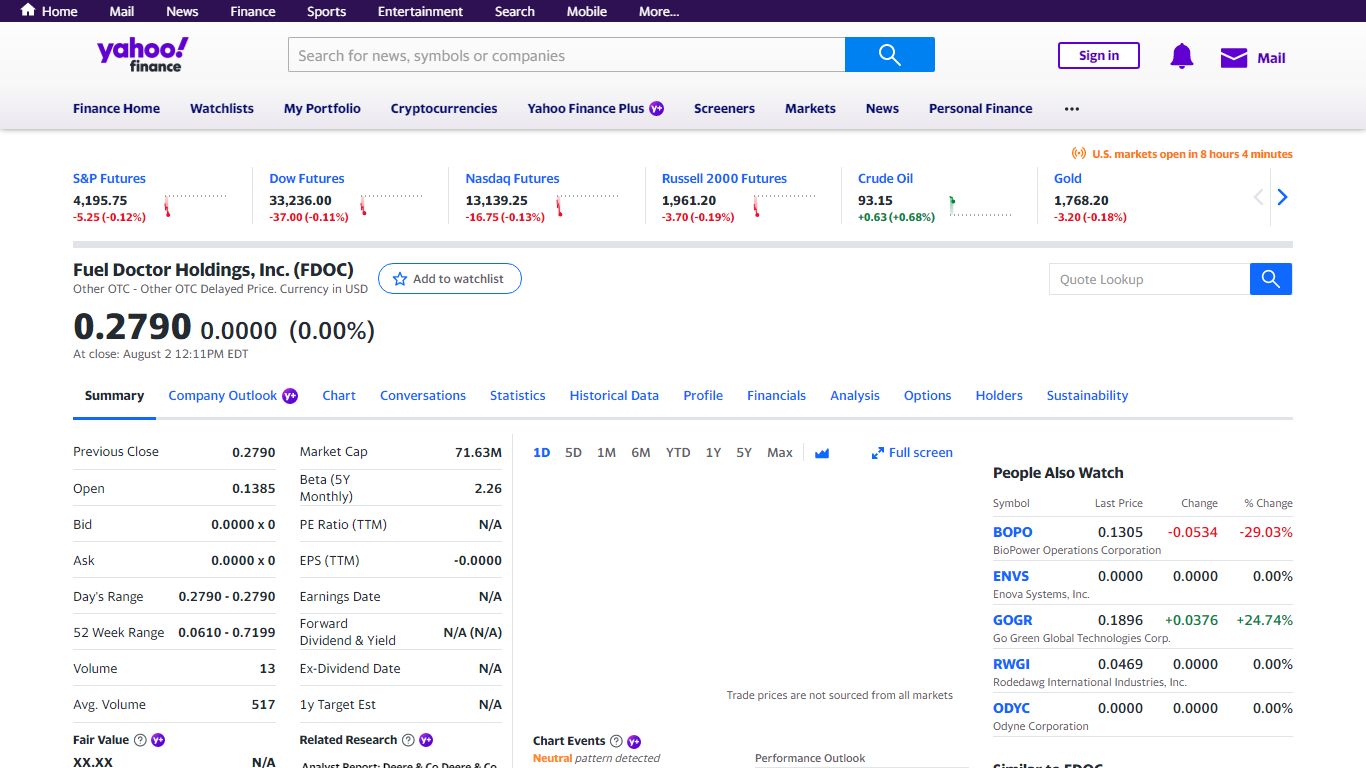
Task: Click the S&P Futures mini sparkline
Action: point(196,204)
